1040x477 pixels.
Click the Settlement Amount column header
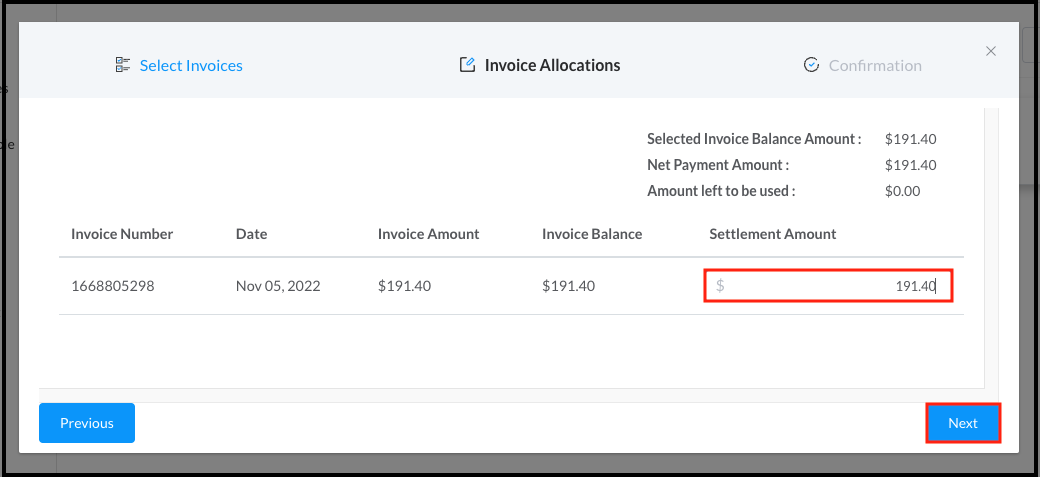(x=772, y=234)
